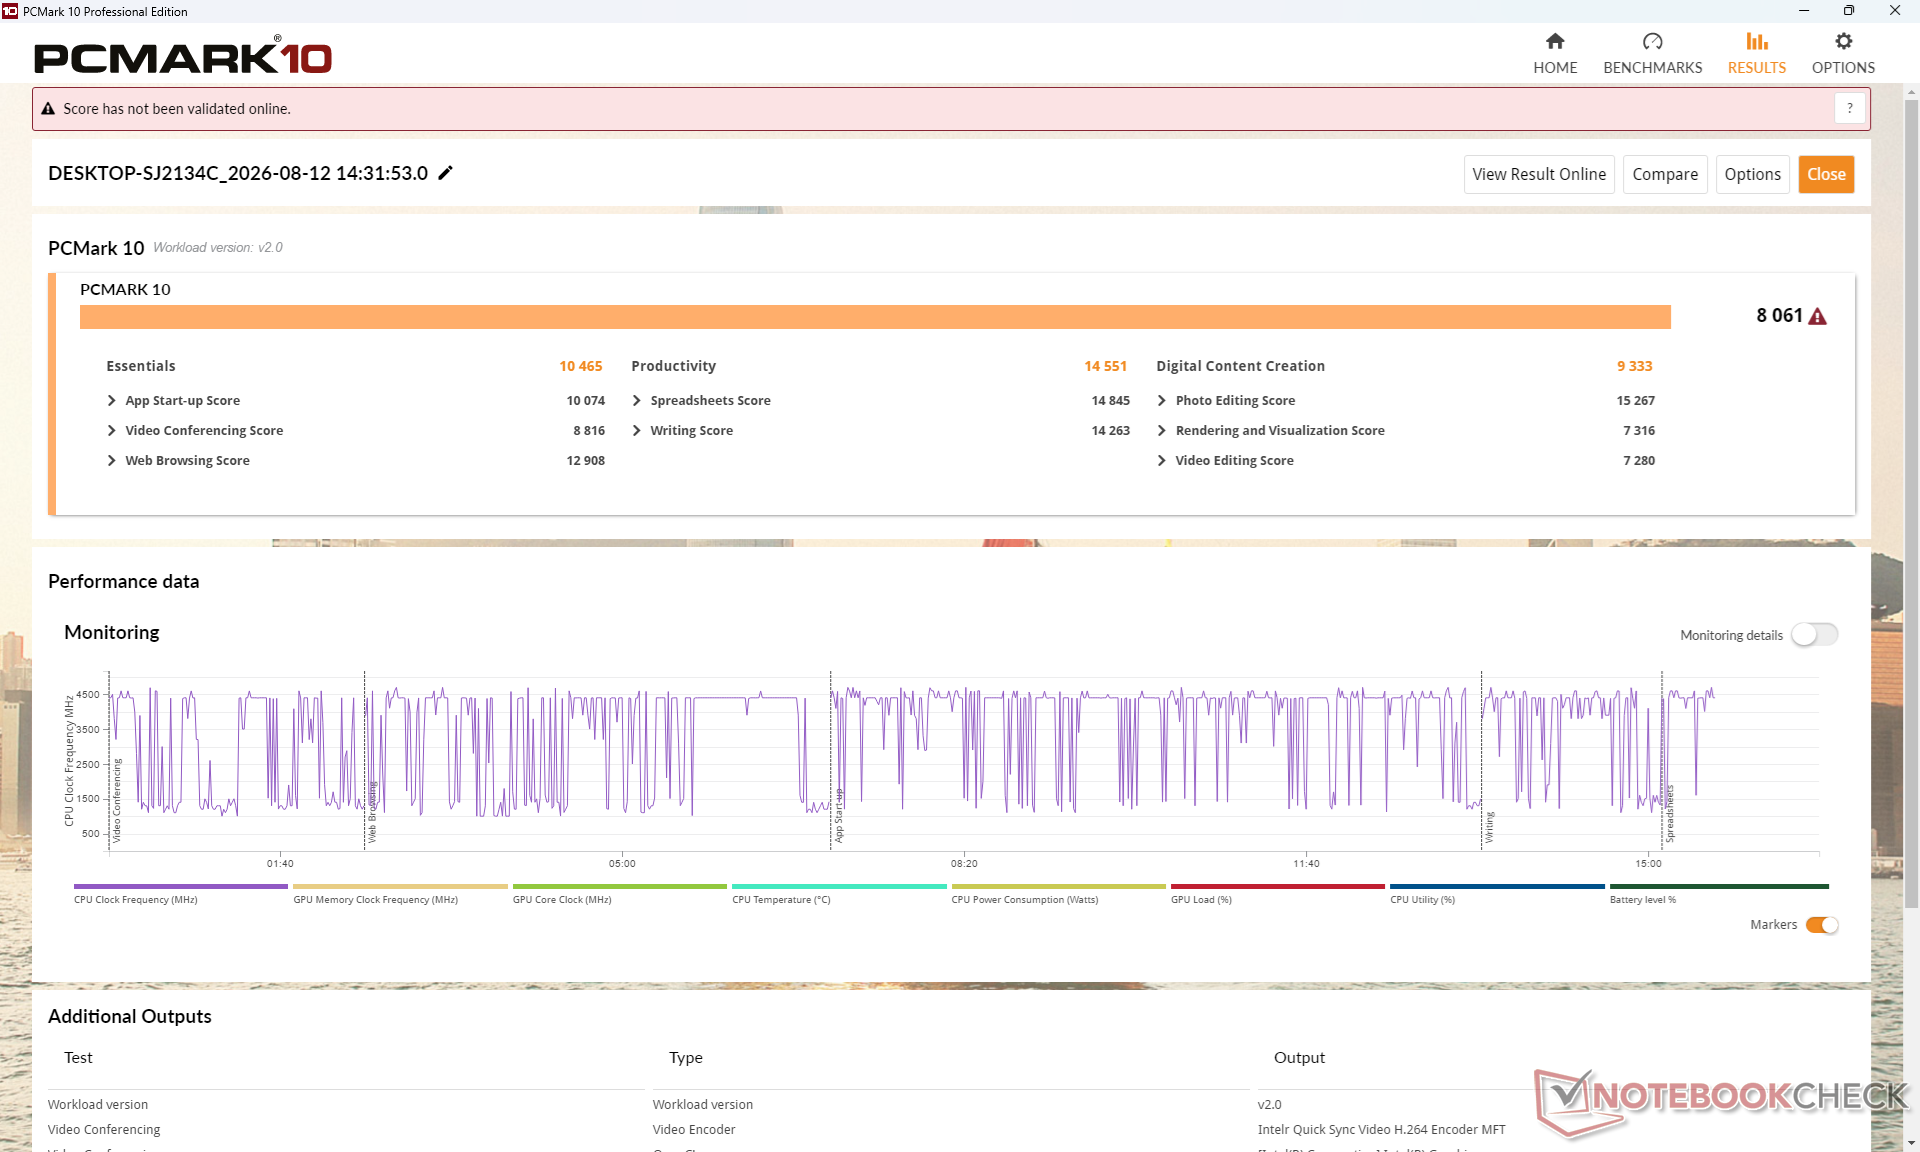Click the warning icon in validation banner
1920x1152 pixels.
[x=48, y=109]
